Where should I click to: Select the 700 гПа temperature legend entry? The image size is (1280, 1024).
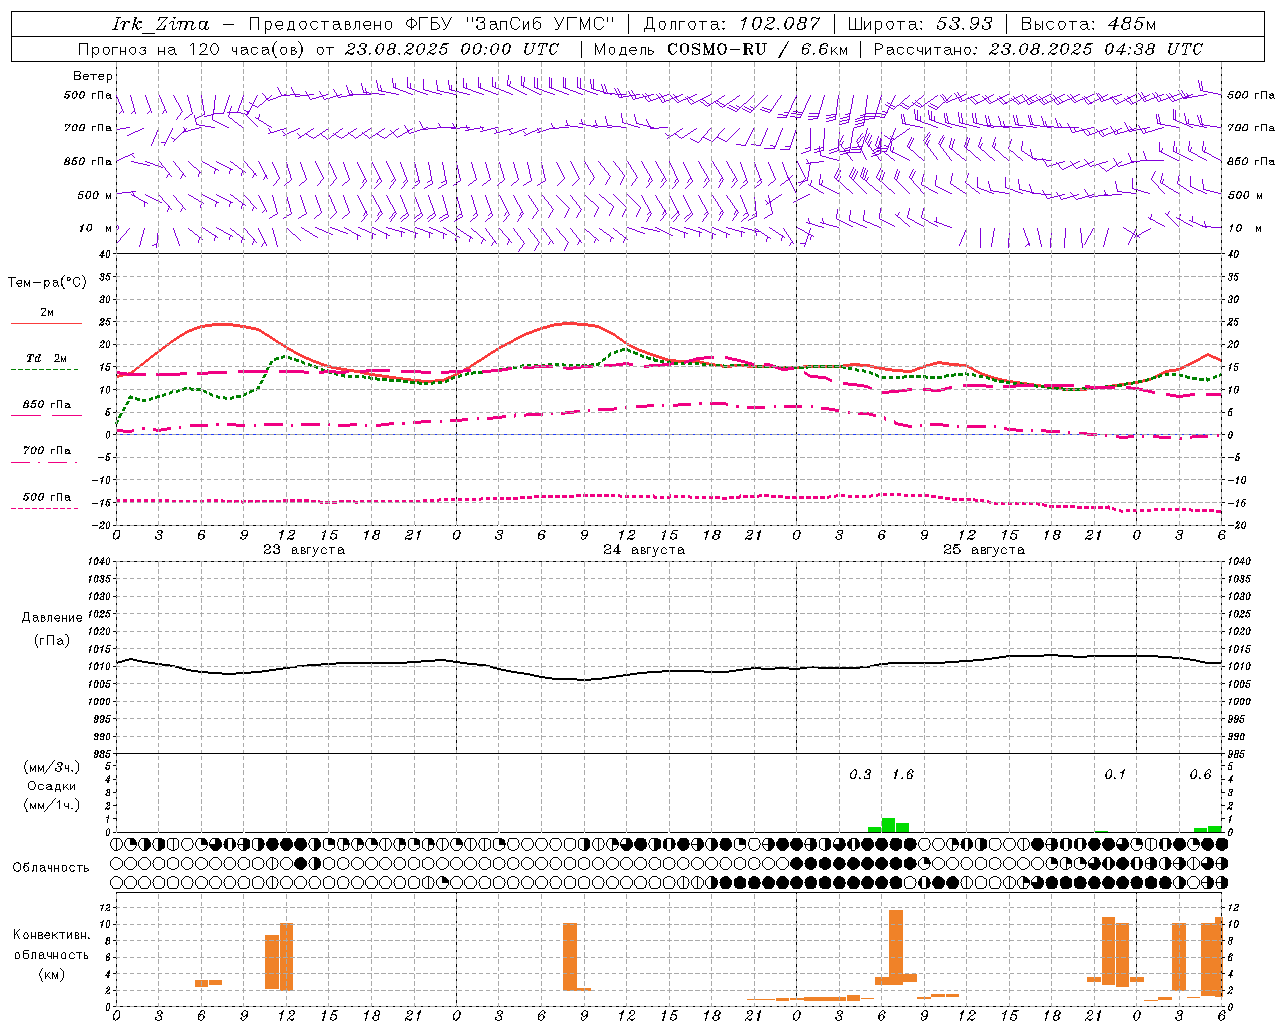click(47, 451)
